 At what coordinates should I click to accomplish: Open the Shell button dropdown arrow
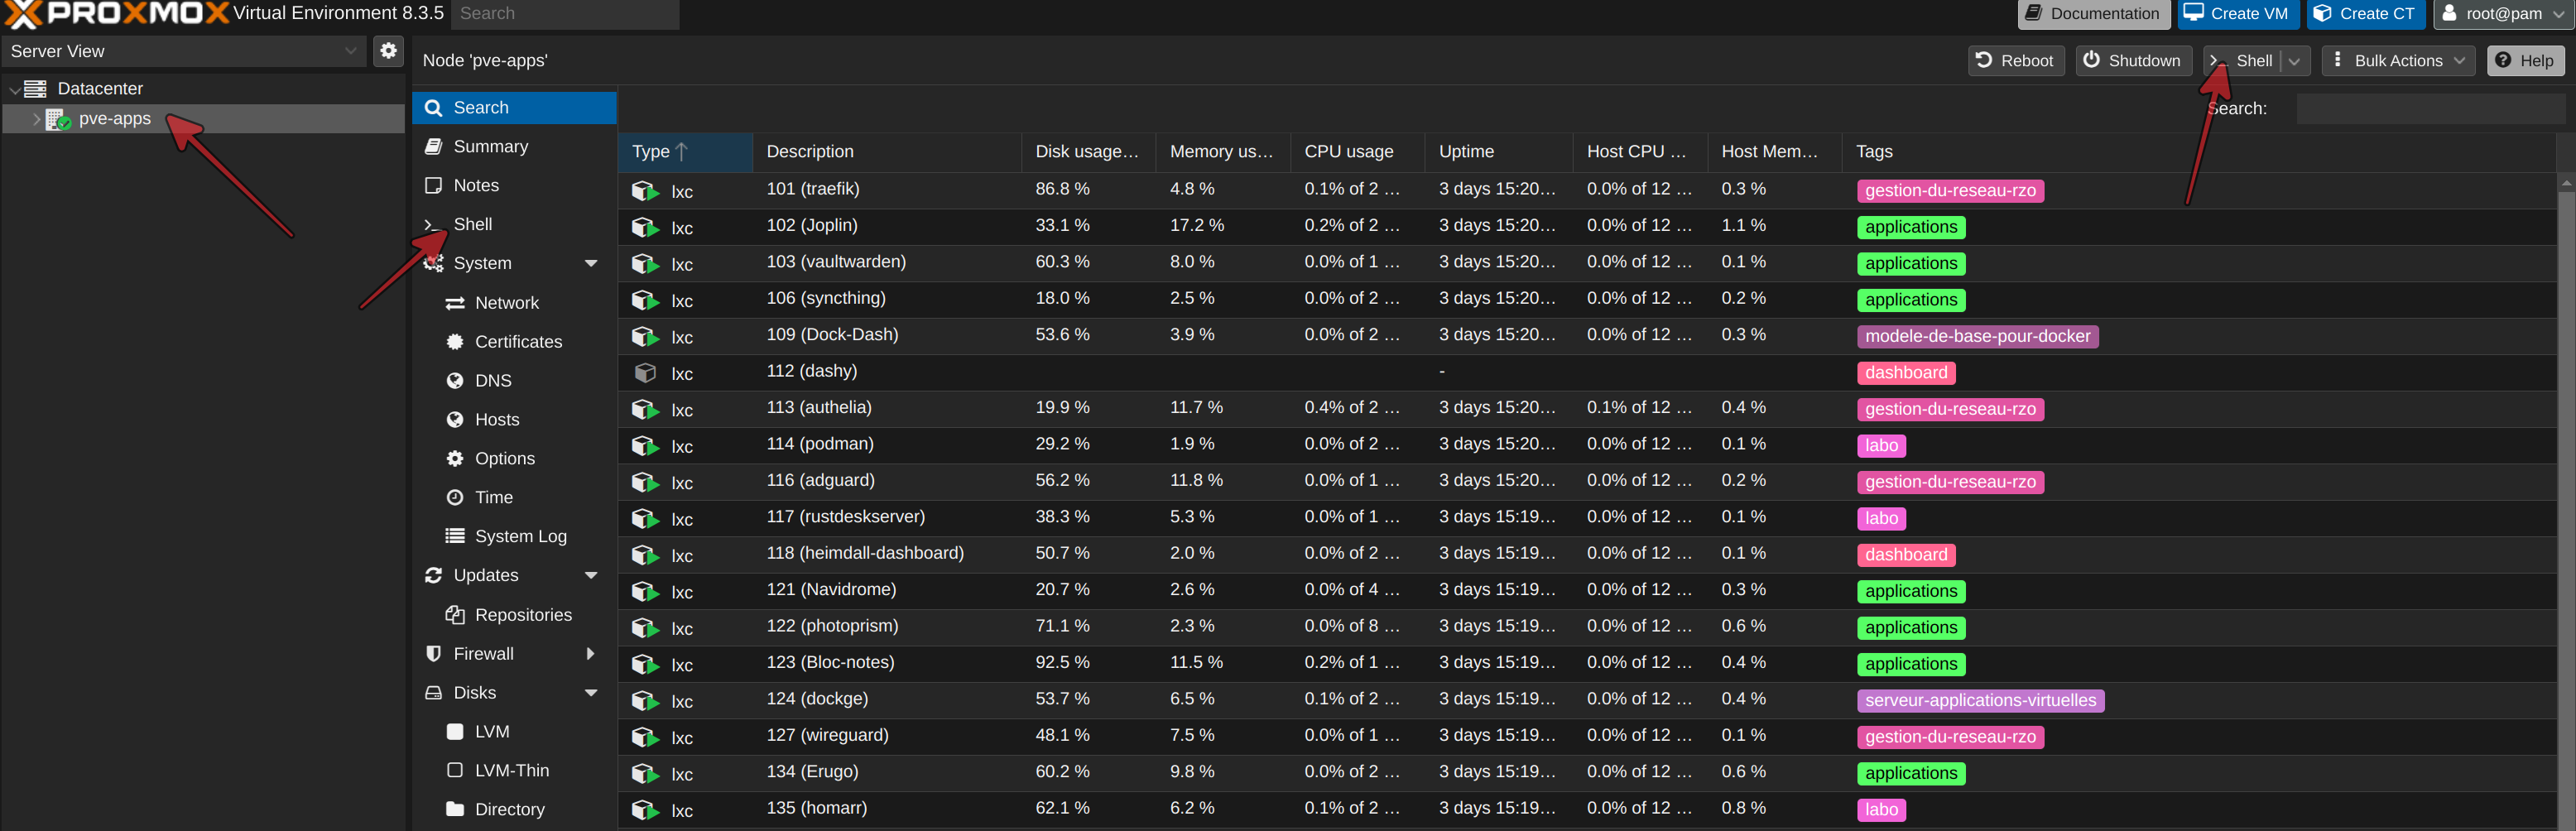pyautogui.click(x=2294, y=61)
